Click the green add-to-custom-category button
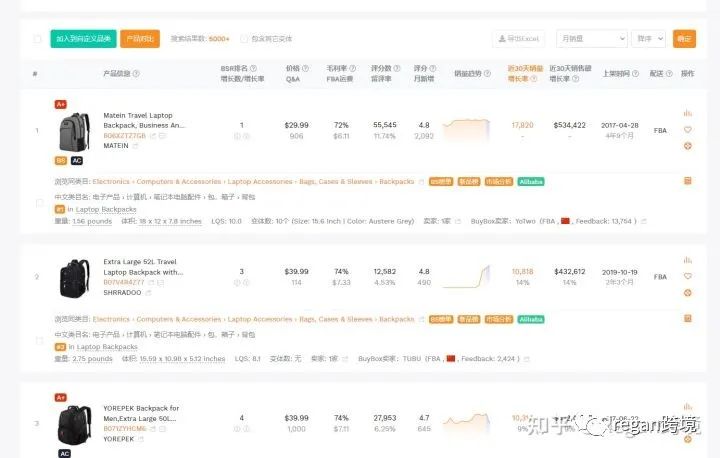Viewport: 720px width, 458px height. click(x=83, y=39)
